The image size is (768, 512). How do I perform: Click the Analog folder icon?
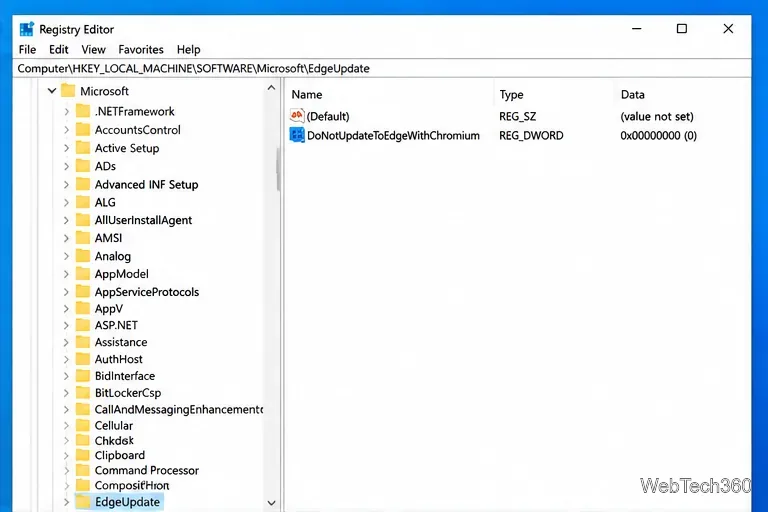coord(83,256)
